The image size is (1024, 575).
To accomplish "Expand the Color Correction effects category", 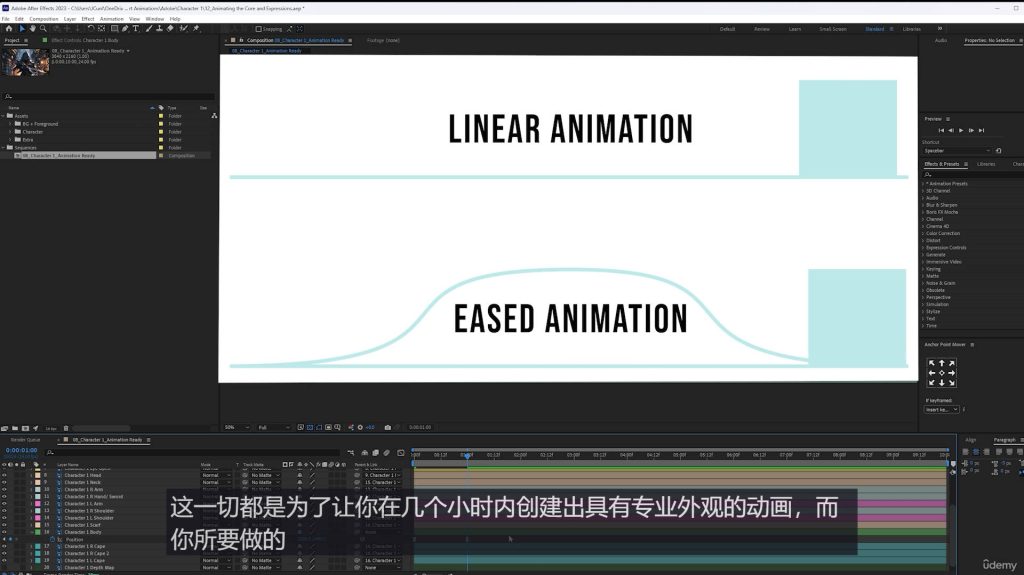I will 923,233.
